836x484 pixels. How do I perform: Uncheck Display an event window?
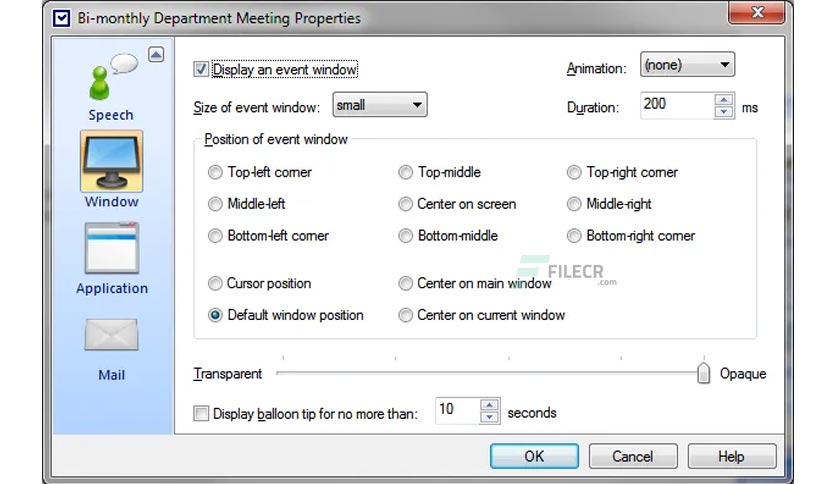point(201,69)
